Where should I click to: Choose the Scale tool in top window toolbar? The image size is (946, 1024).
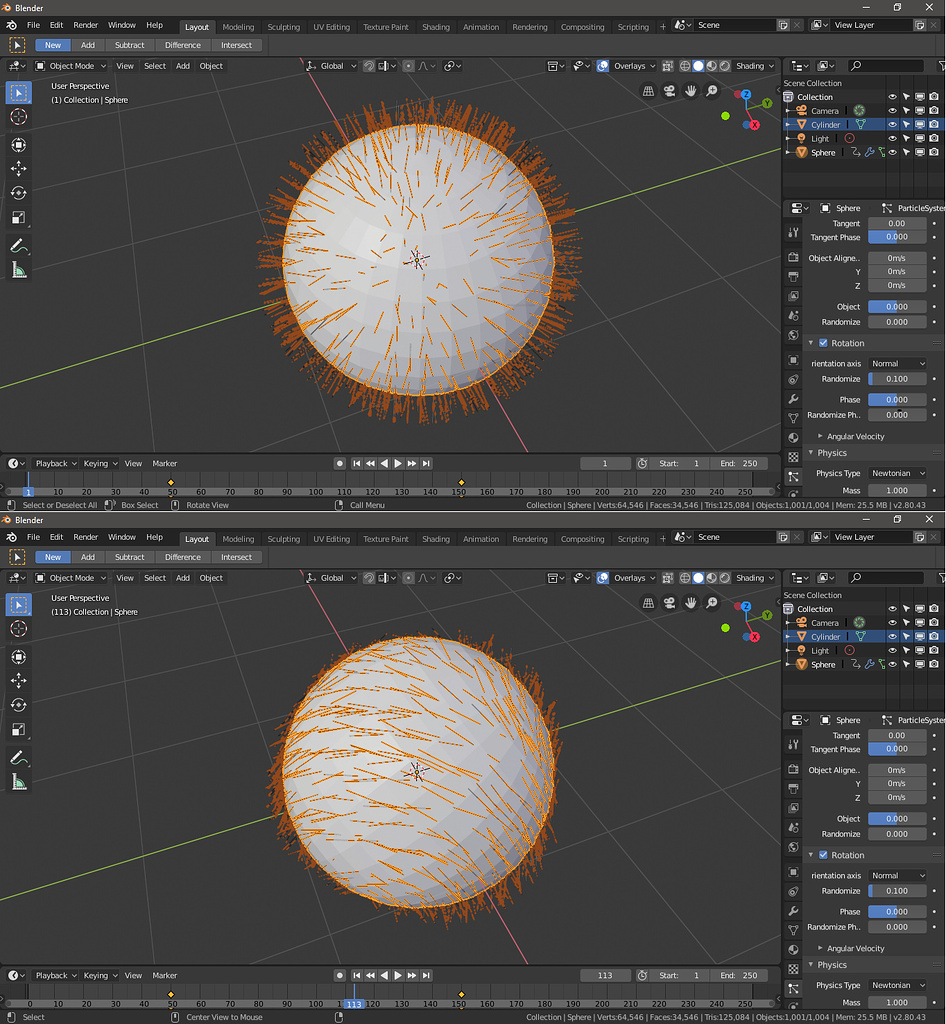pyautogui.click(x=18, y=217)
